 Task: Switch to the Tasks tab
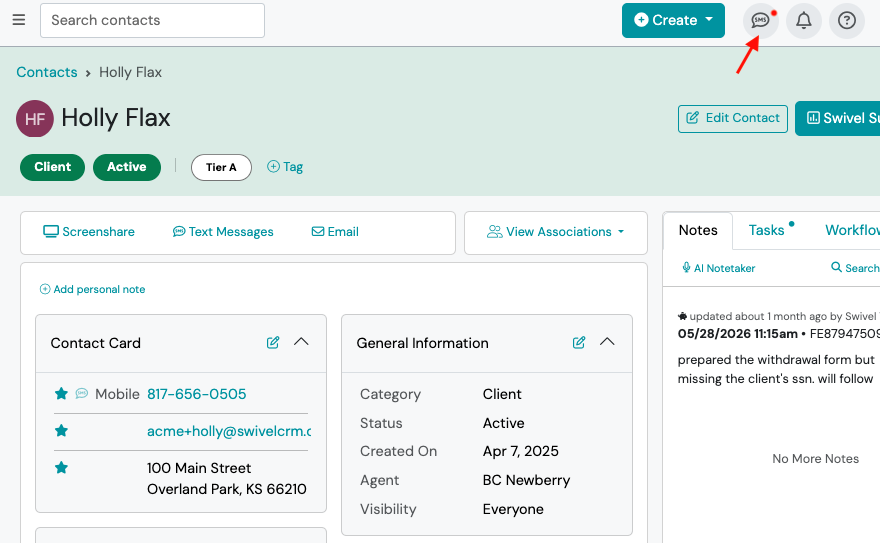tap(767, 231)
